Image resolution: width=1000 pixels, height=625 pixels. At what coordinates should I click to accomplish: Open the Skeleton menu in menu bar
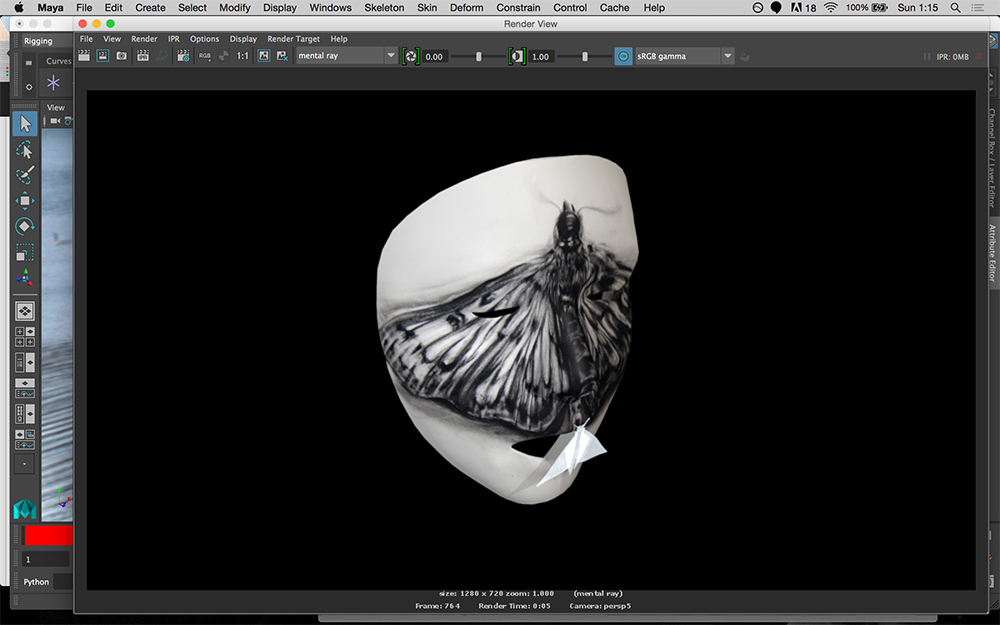(x=384, y=8)
